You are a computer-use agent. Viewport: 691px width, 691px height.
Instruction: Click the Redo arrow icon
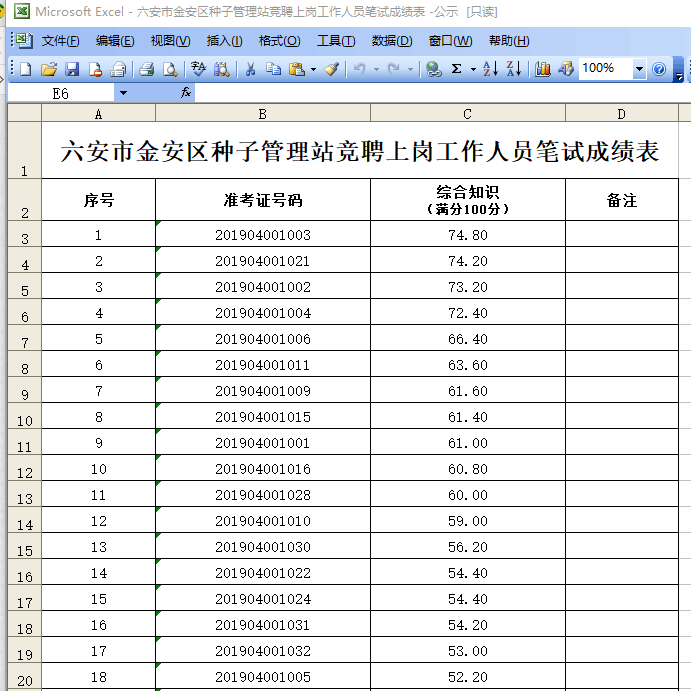[394, 69]
